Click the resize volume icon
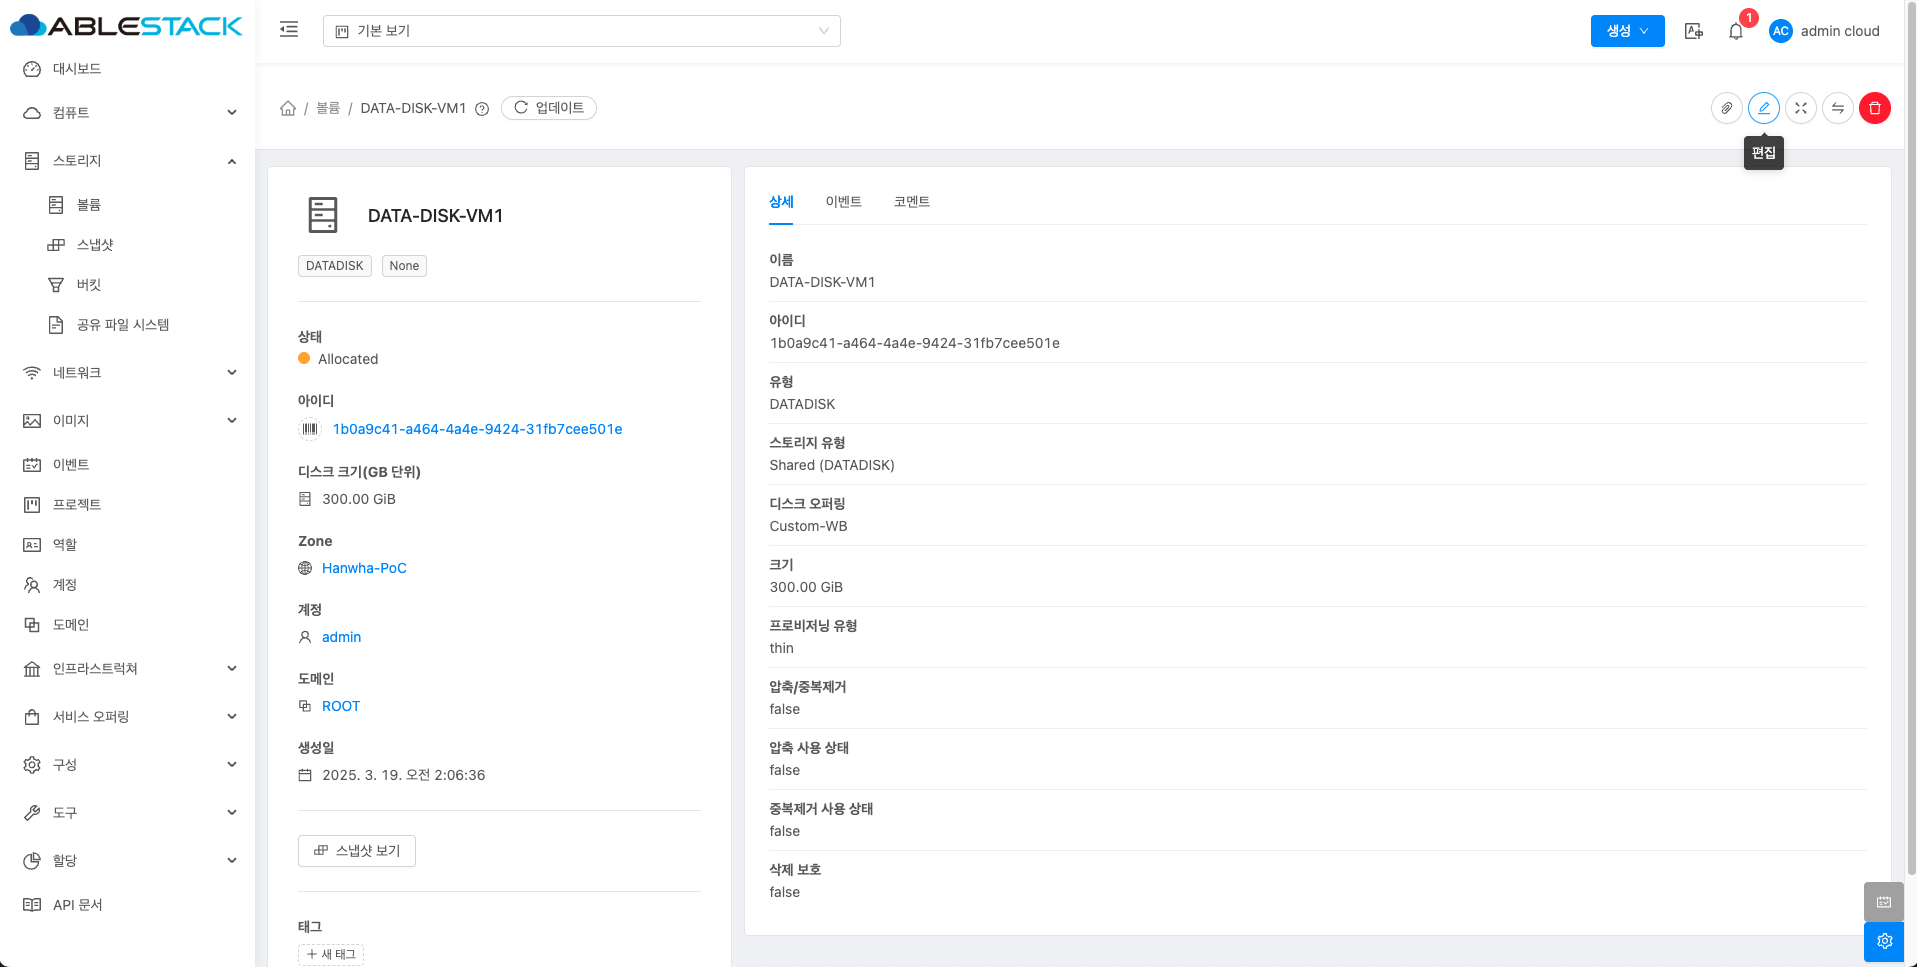The height and width of the screenshot is (967, 1917). tap(1800, 108)
